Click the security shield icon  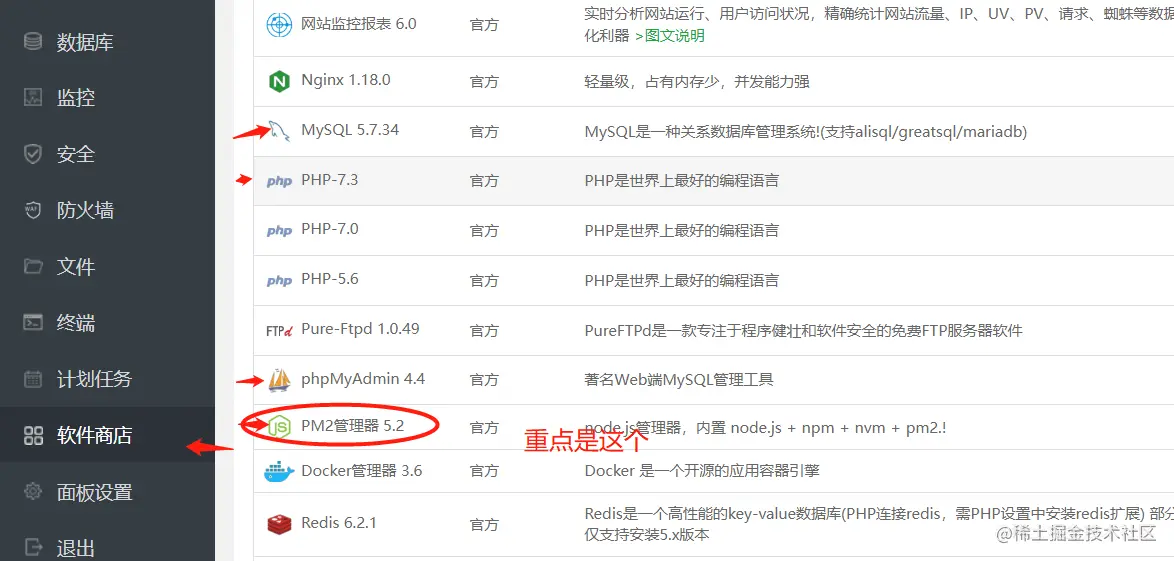pyautogui.click(x=33, y=154)
